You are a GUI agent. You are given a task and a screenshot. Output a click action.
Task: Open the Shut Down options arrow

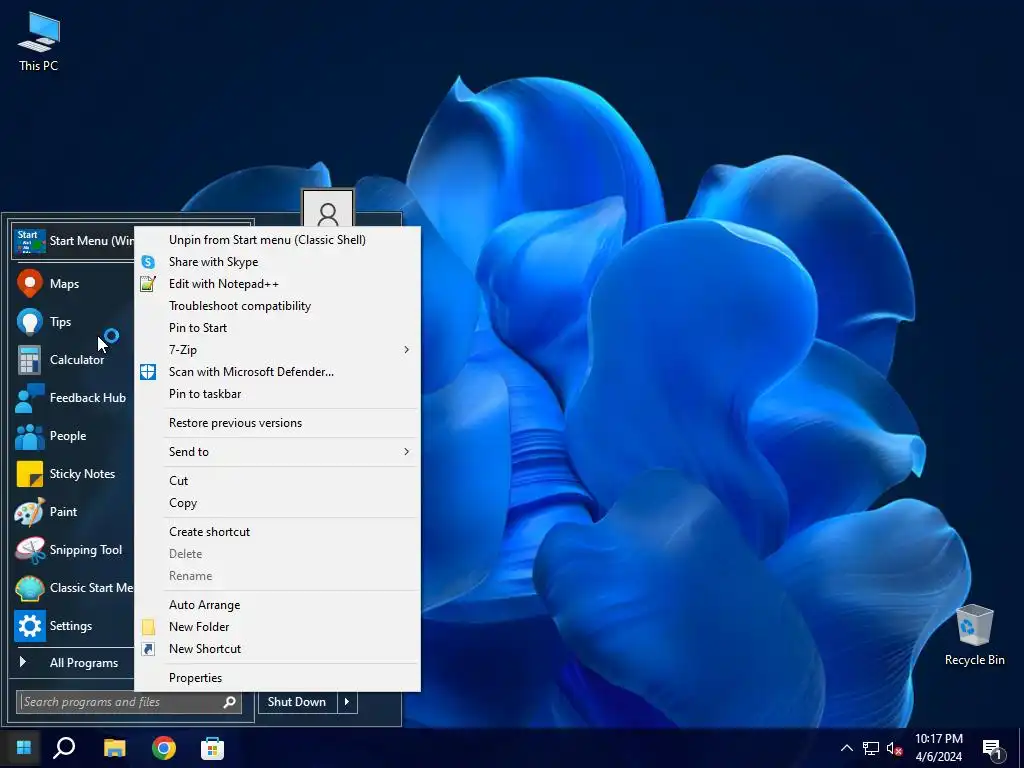347,702
